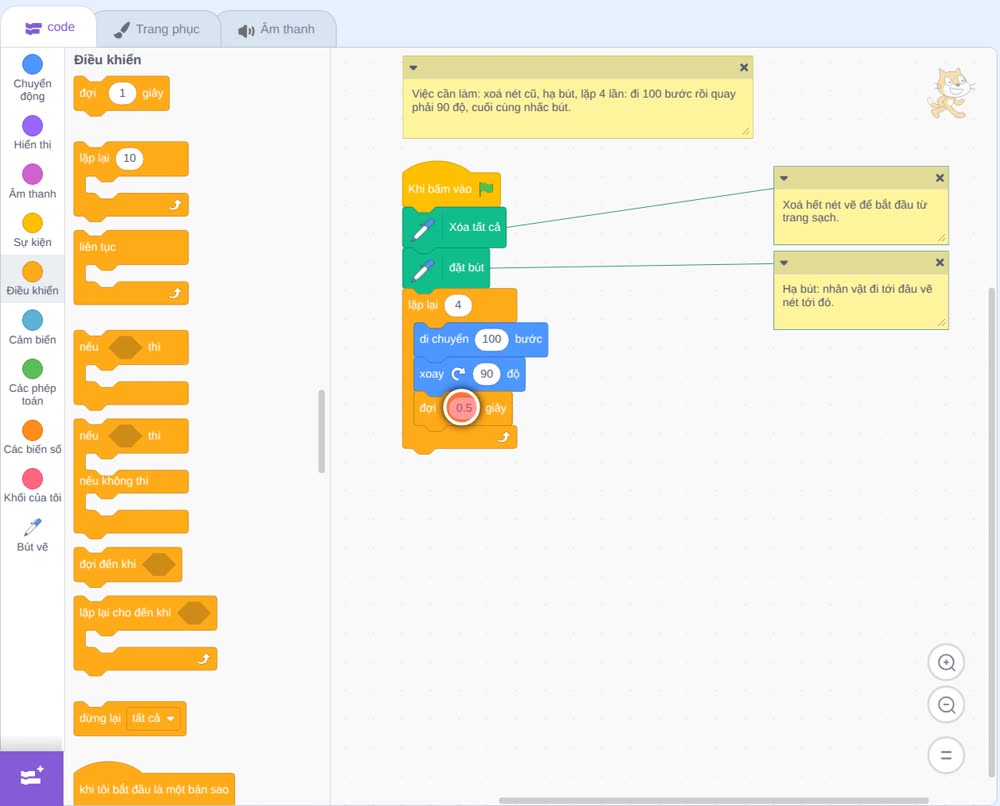Edit the lặp lại 4 repeat count

point(458,305)
